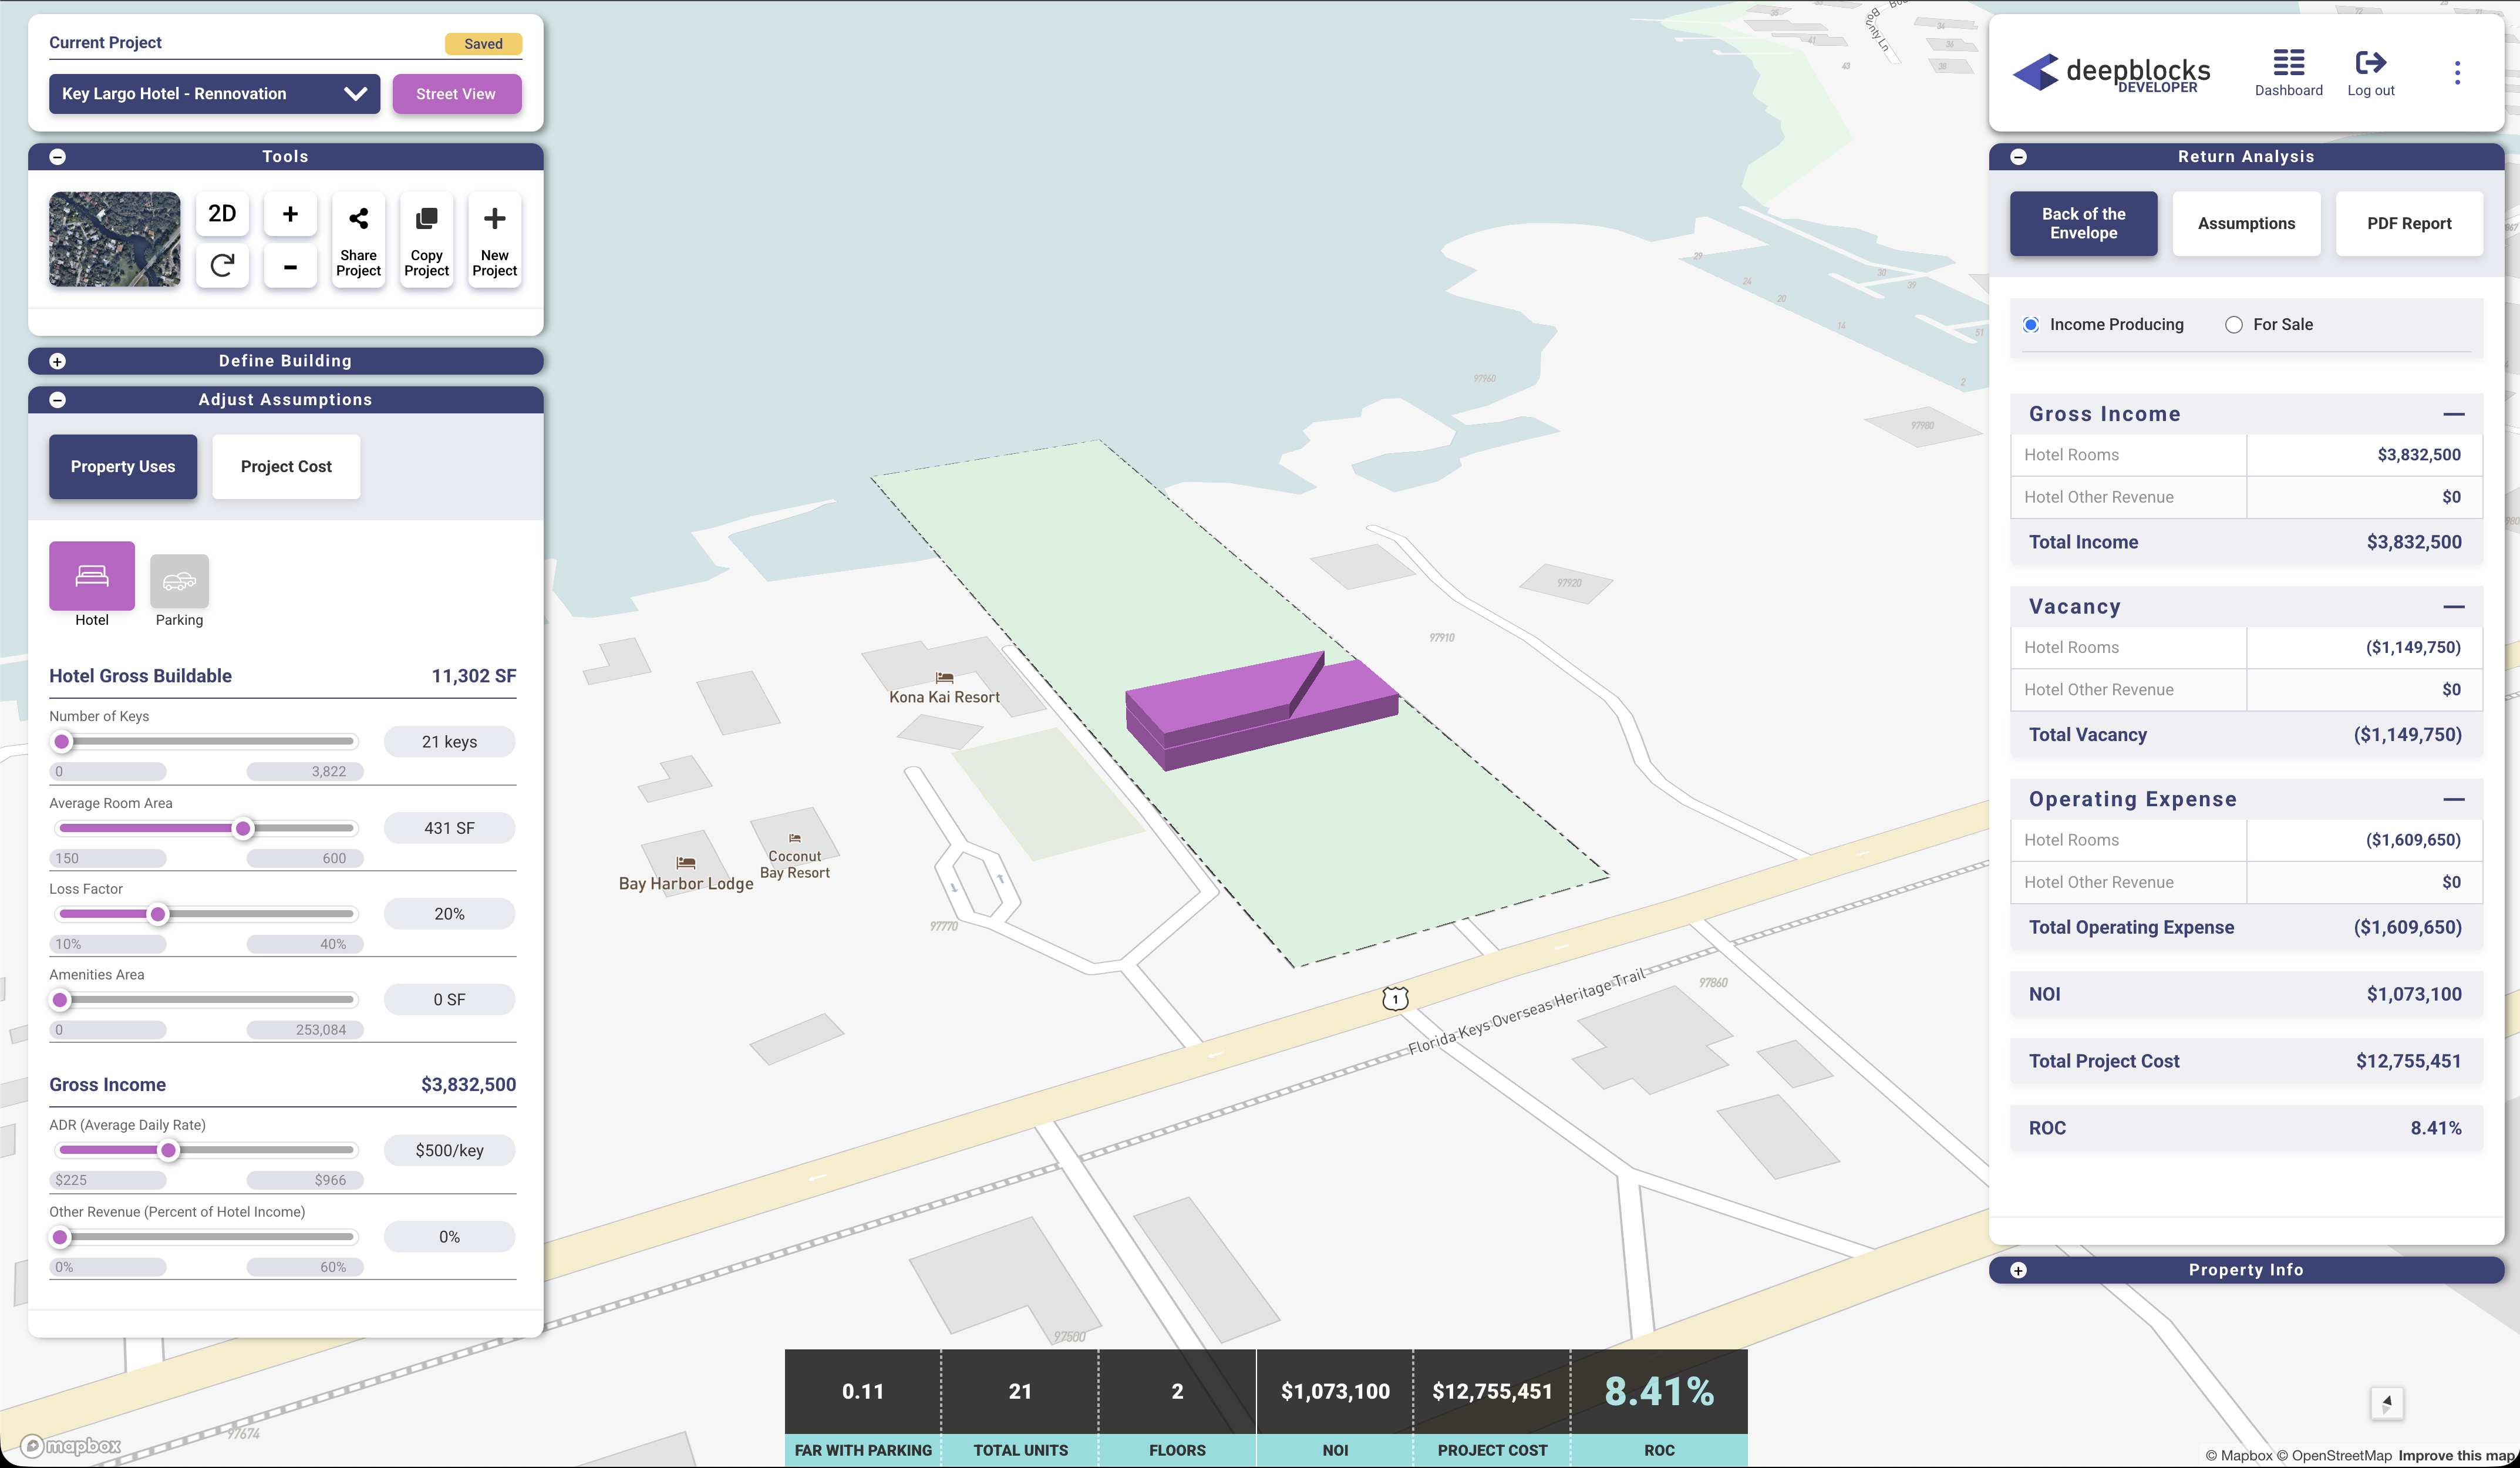Create a New Project
2520x1468 pixels.
point(494,240)
